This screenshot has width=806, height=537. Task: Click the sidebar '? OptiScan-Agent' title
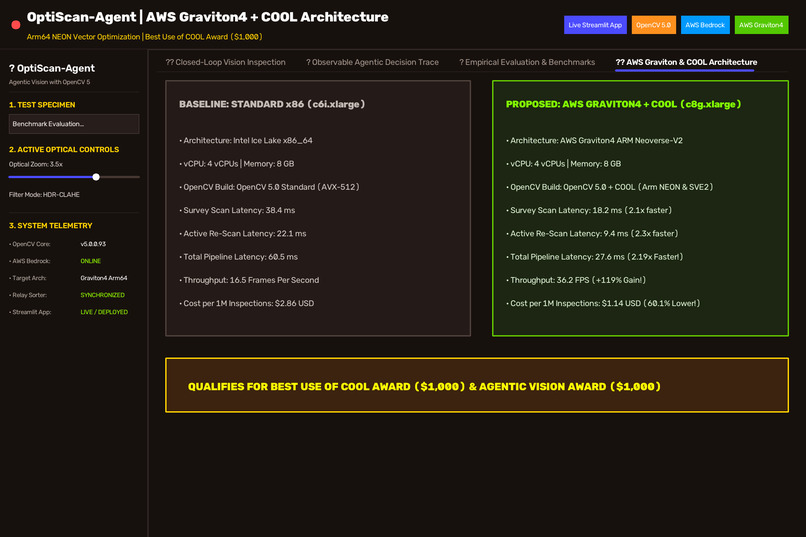point(52,68)
